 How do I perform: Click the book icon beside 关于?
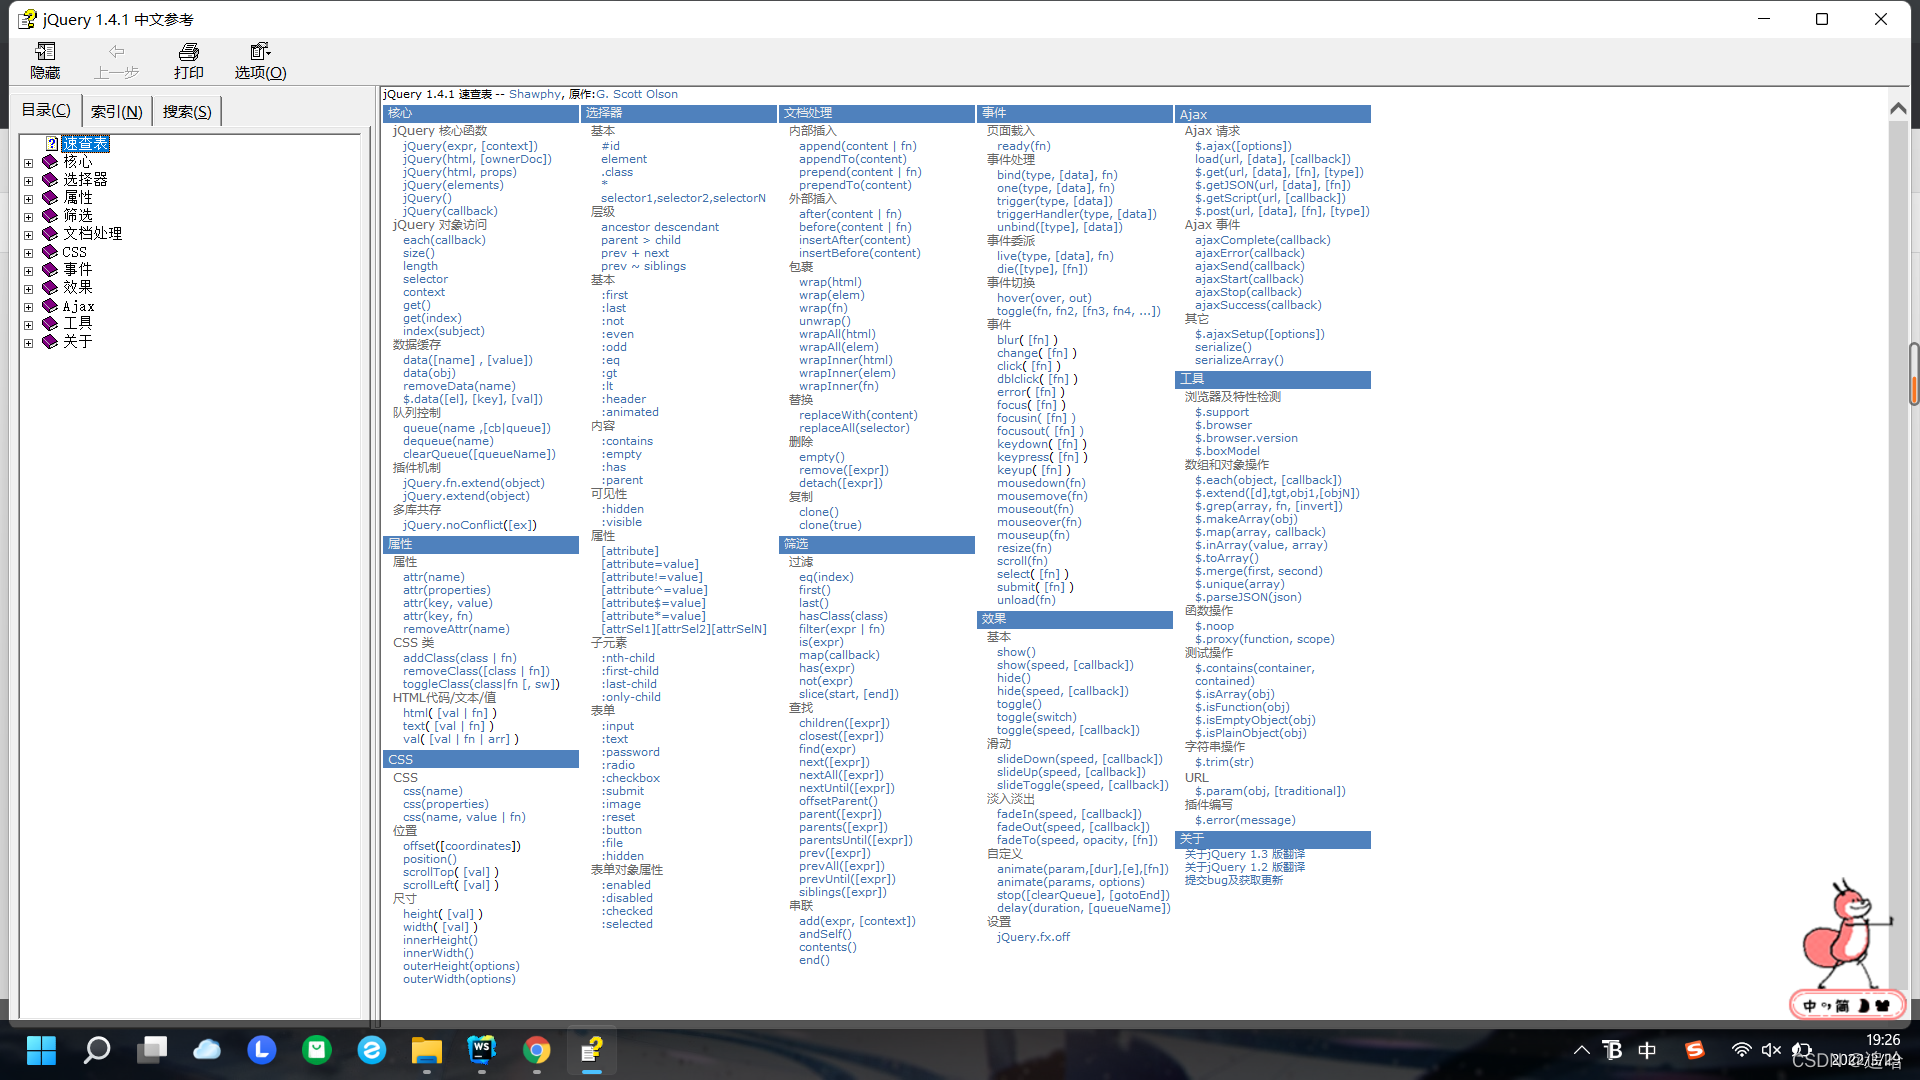(50, 342)
